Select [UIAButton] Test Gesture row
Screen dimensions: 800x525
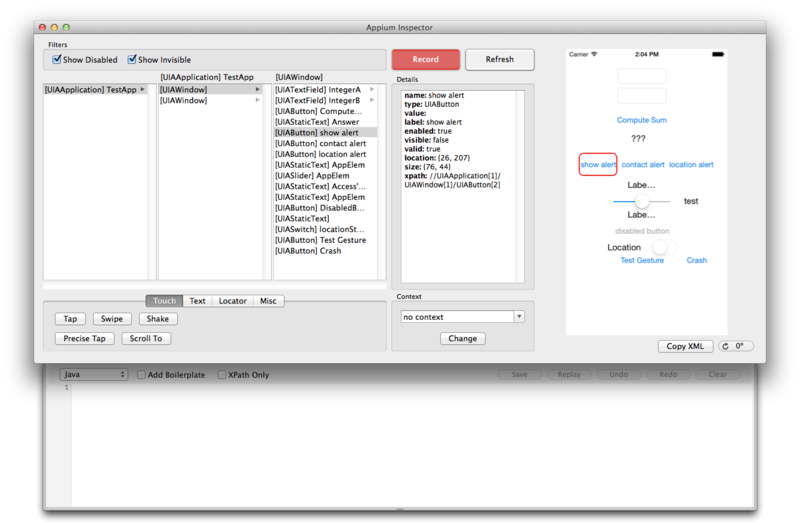[326, 240]
